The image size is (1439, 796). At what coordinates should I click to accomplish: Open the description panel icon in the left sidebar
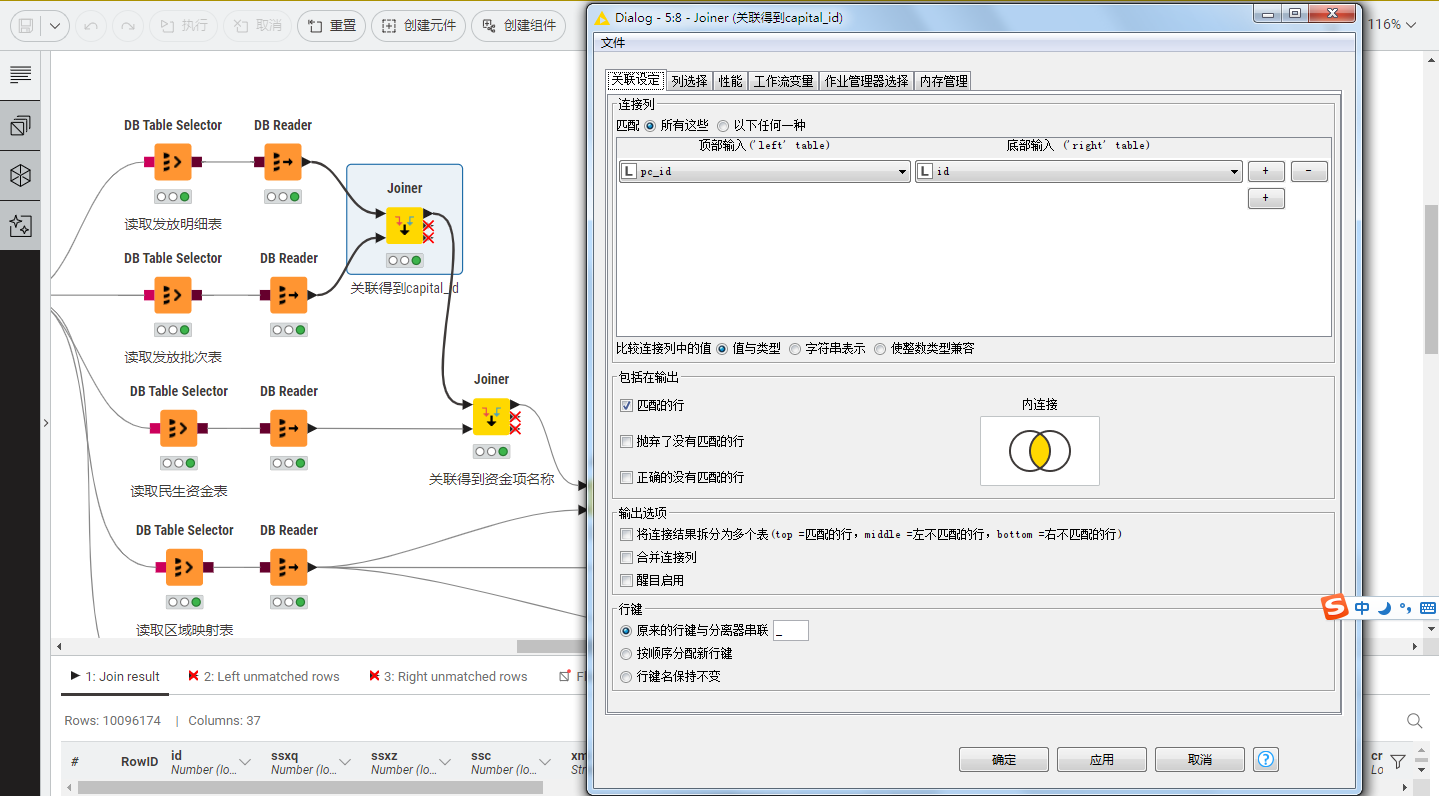20,75
